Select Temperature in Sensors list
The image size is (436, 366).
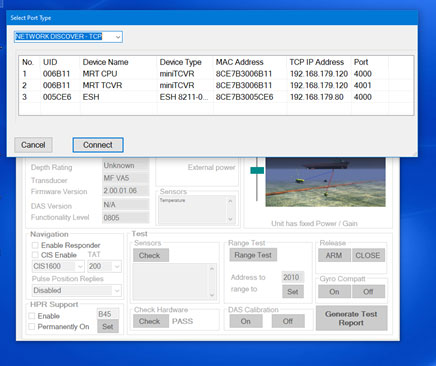coord(172,200)
